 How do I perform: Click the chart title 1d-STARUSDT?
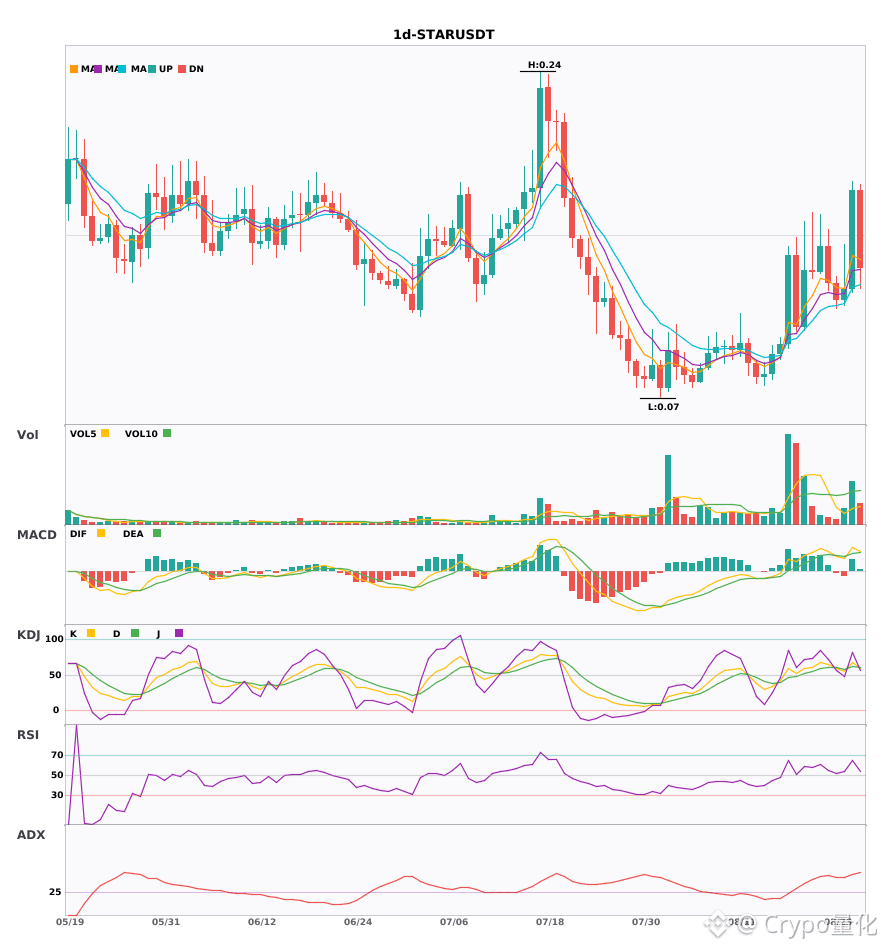point(443,35)
